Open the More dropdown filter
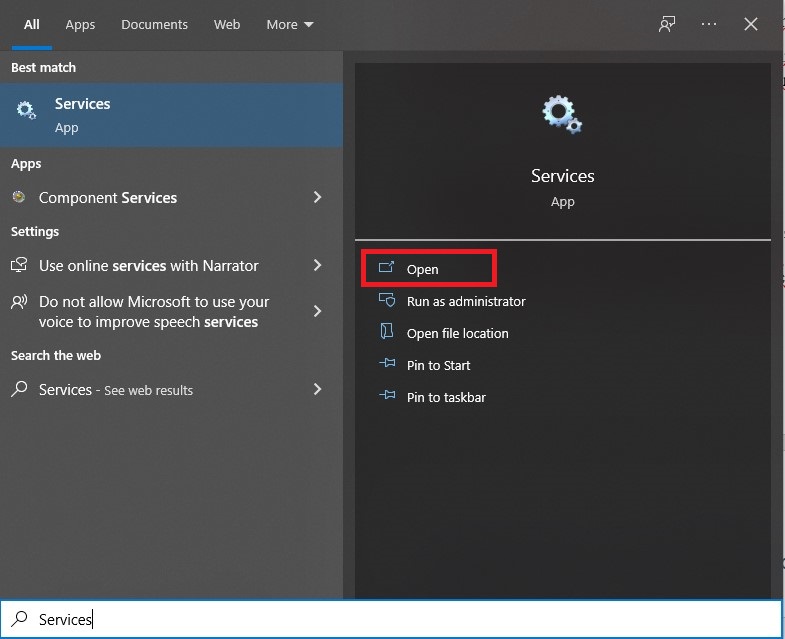The width and height of the screenshot is (785, 639). click(289, 25)
